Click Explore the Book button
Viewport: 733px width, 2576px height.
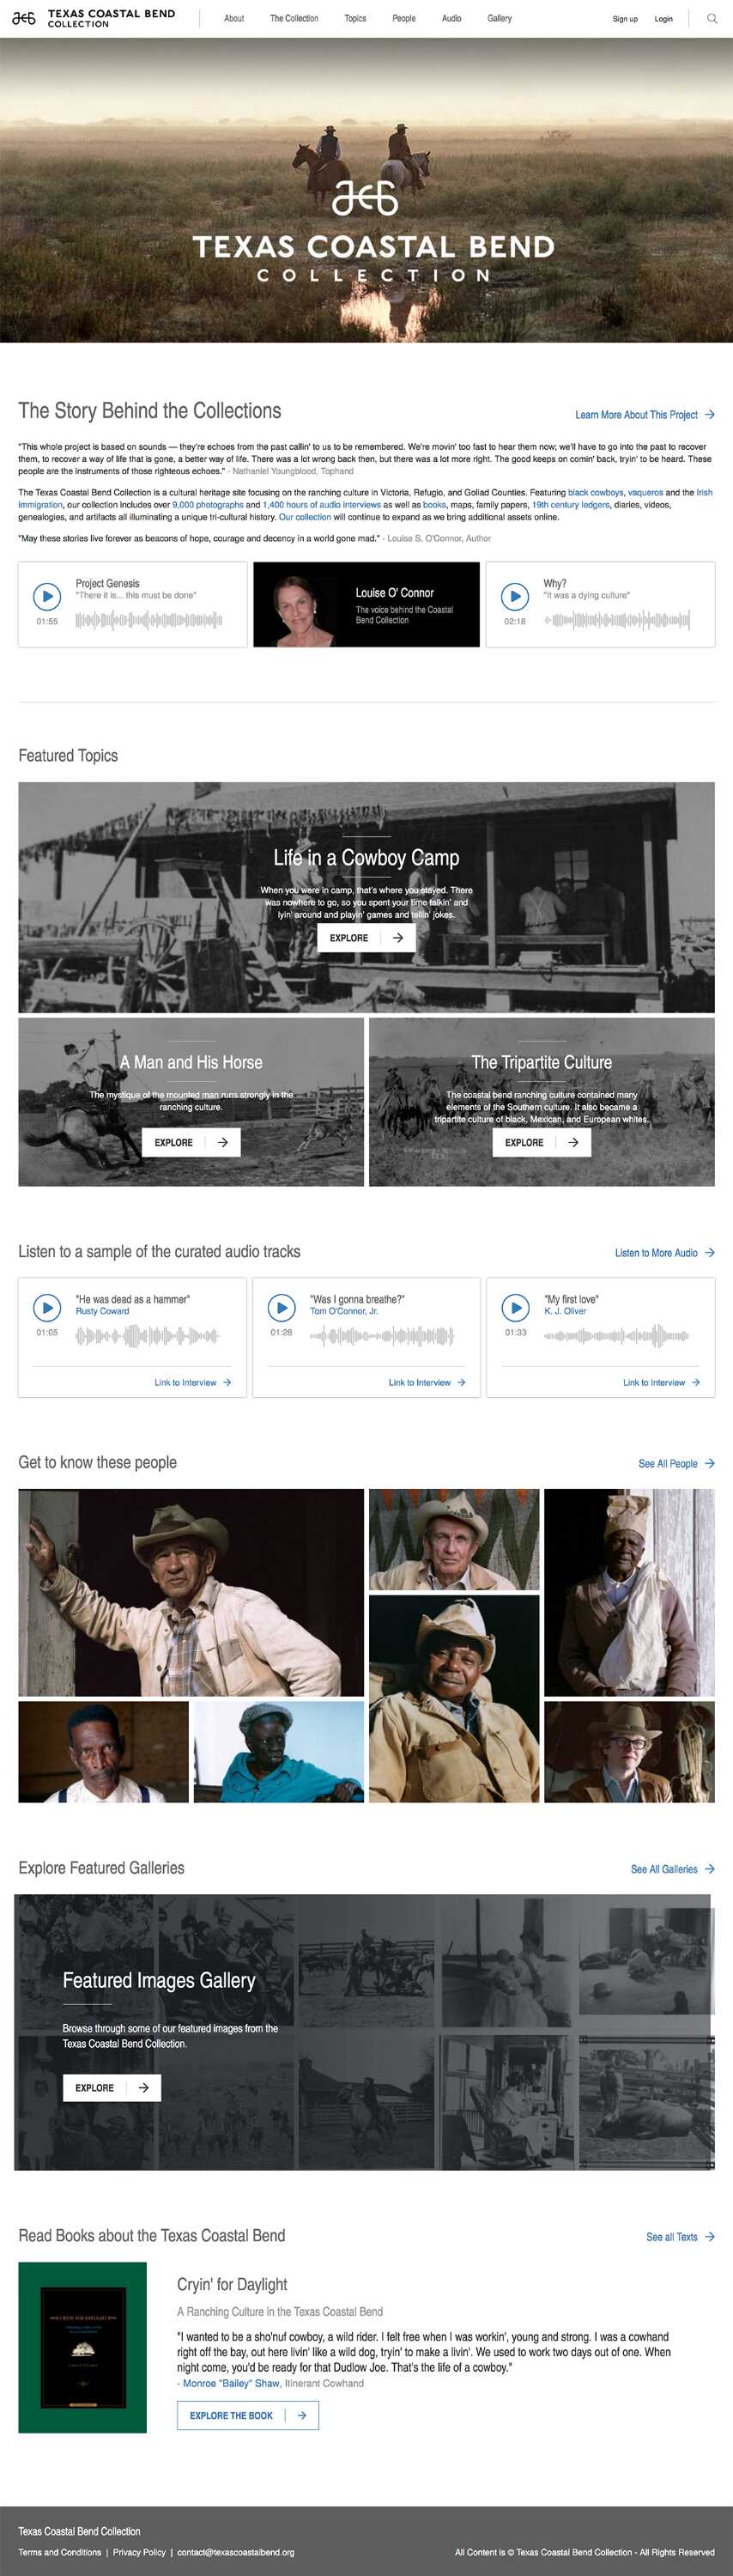click(x=248, y=2415)
